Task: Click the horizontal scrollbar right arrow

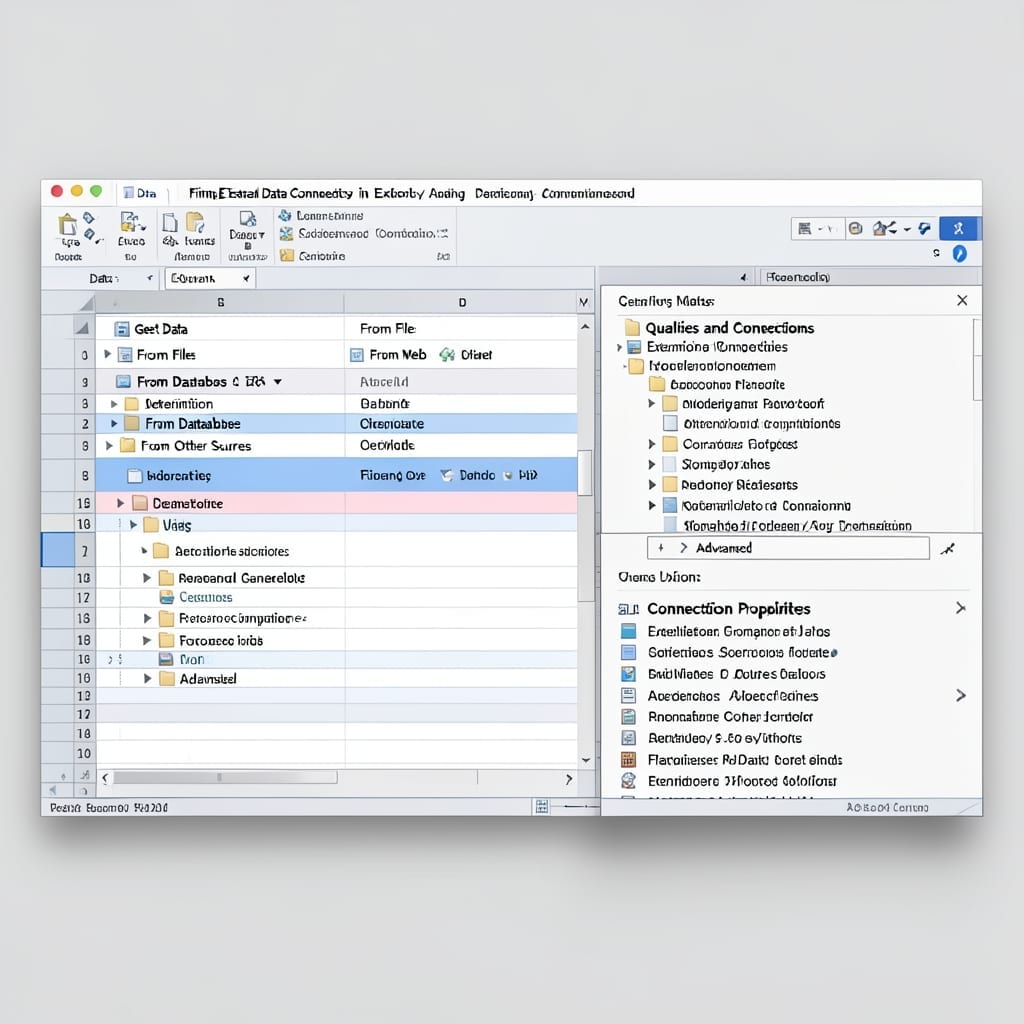Action: (x=569, y=779)
